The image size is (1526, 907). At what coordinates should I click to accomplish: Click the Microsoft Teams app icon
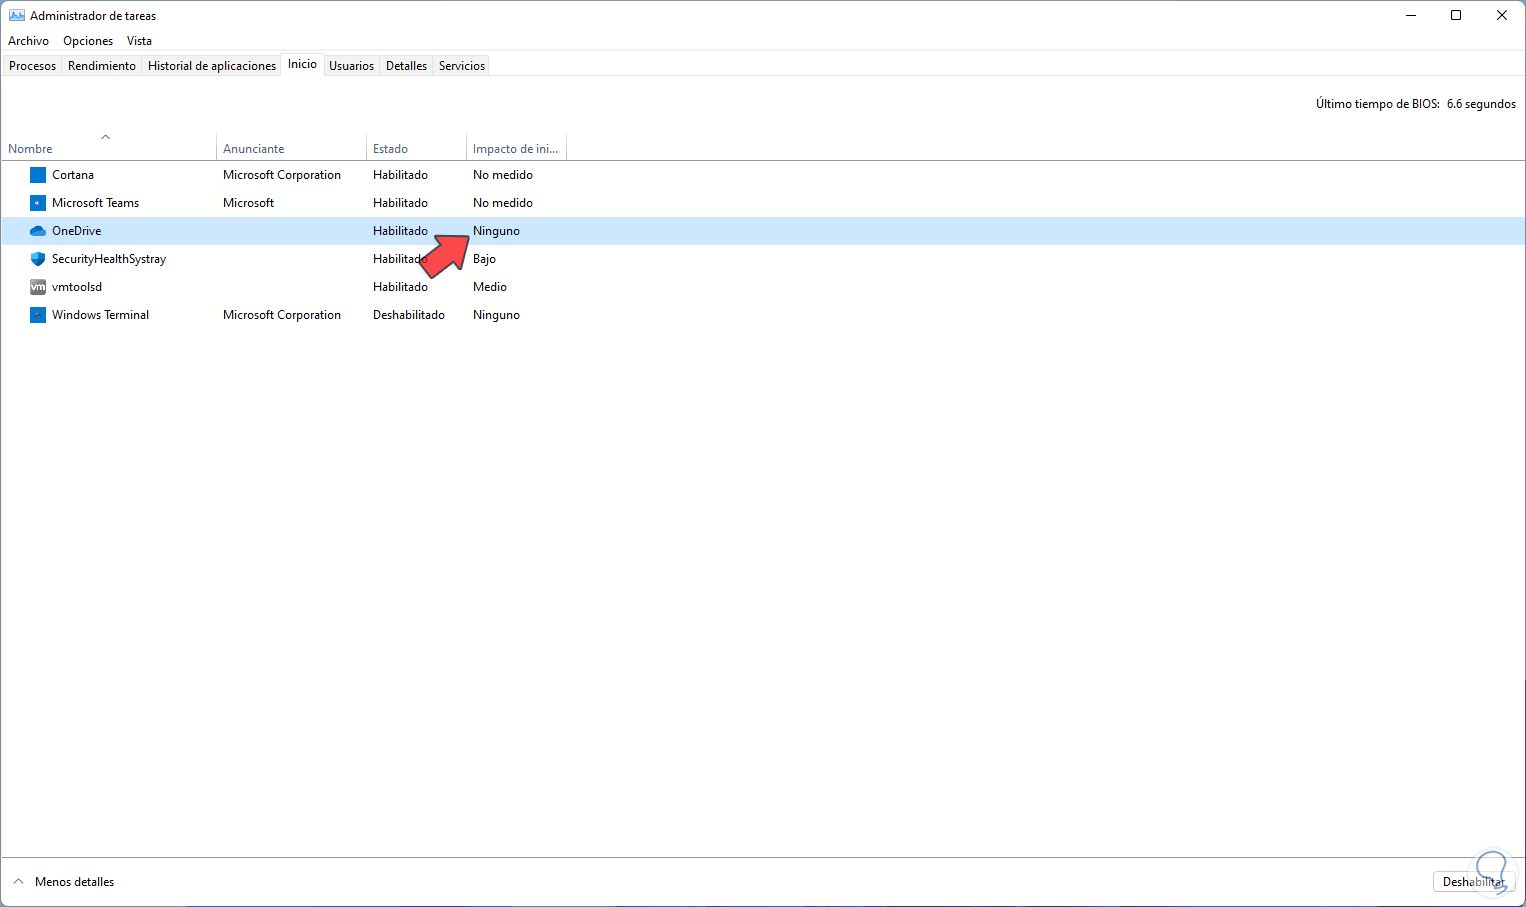click(38, 203)
